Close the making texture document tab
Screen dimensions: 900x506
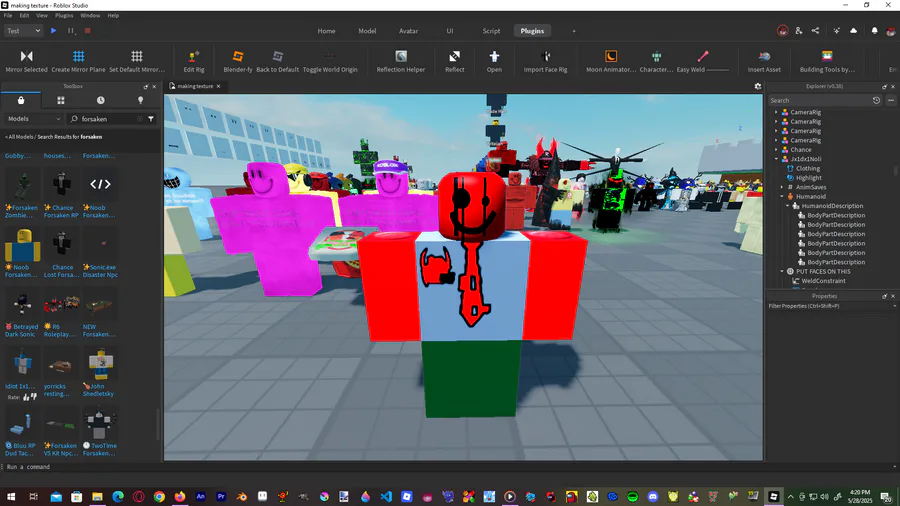coord(218,86)
